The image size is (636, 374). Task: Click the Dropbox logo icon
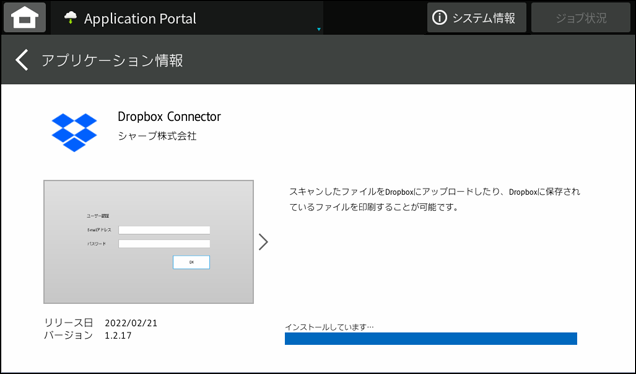74,132
